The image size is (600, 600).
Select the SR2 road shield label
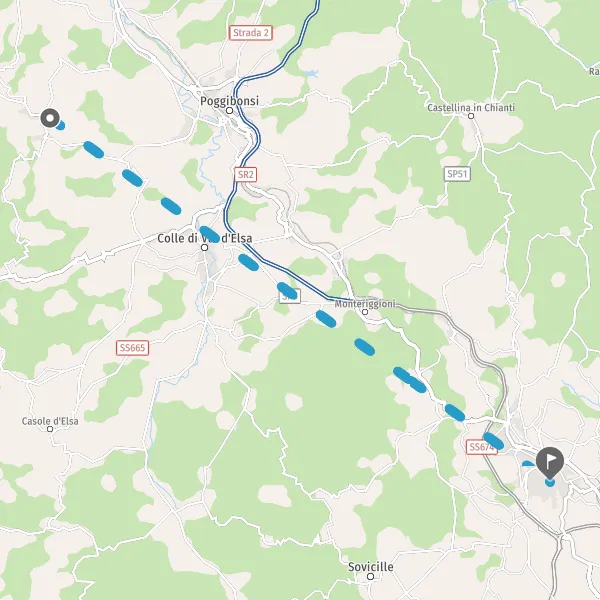(246, 174)
